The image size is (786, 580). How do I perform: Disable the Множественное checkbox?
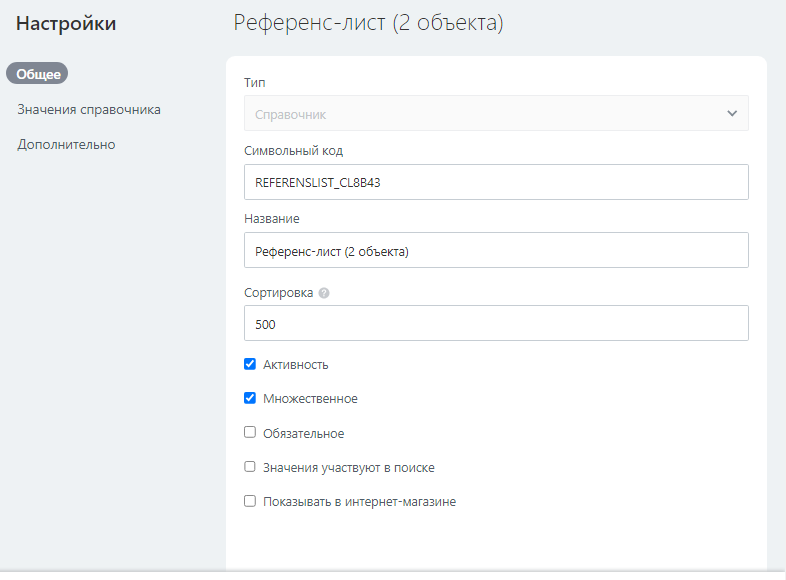pyautogui.click(x=250, y=398)
